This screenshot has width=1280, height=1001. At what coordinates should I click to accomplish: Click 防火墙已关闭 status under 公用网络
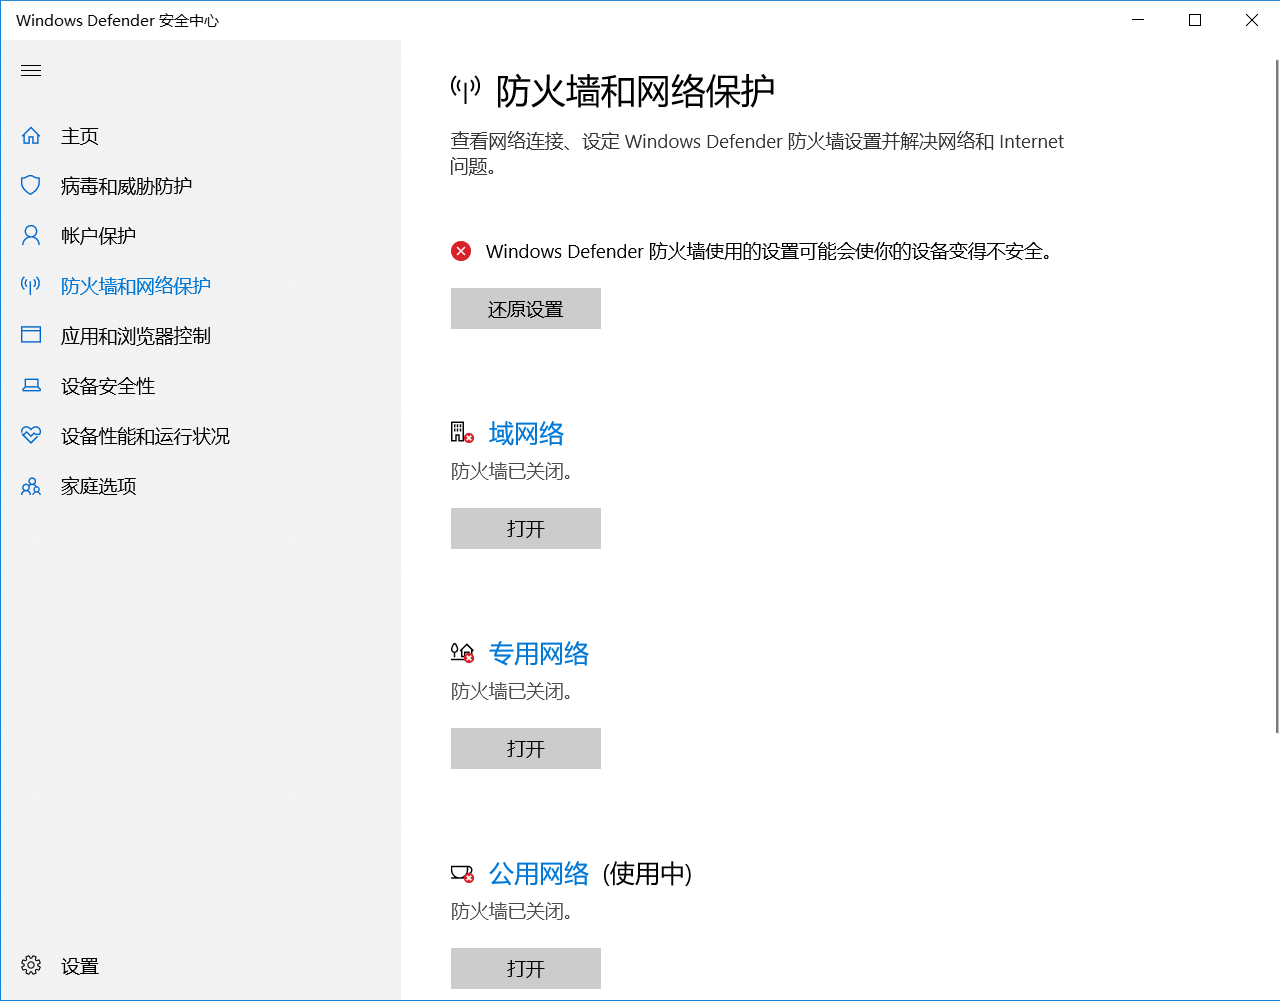tap(512, 911)
